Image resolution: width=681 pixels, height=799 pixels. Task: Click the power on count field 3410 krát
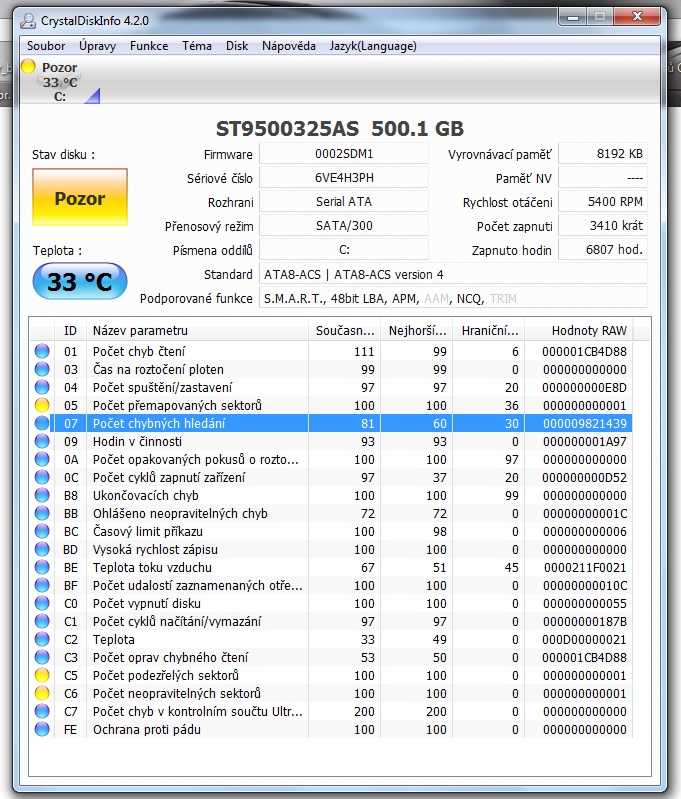(603, 225)
